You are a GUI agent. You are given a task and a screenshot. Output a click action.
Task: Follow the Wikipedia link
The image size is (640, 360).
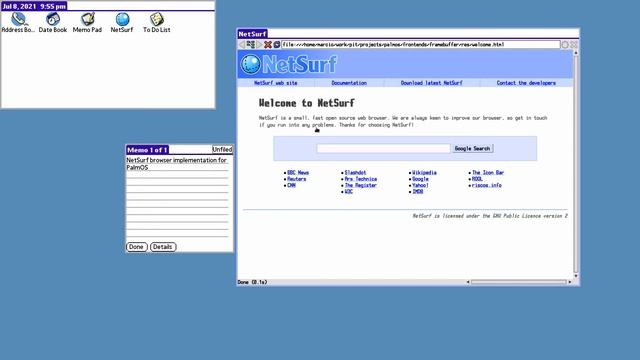[424, 173]
